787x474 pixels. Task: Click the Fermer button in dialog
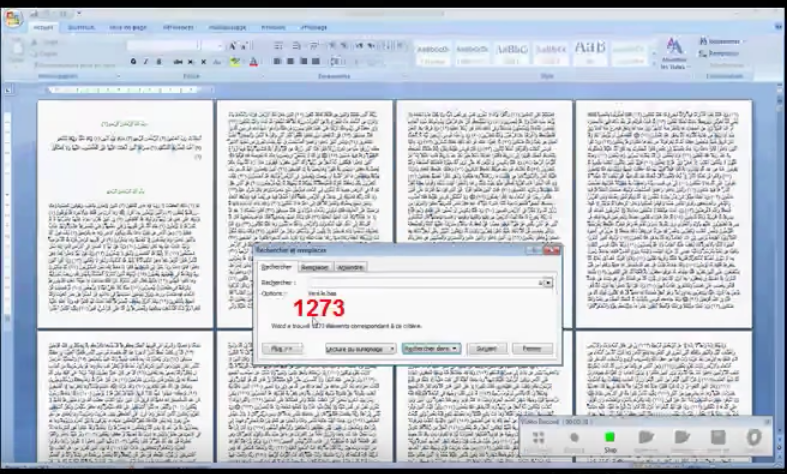coord(532,348)
